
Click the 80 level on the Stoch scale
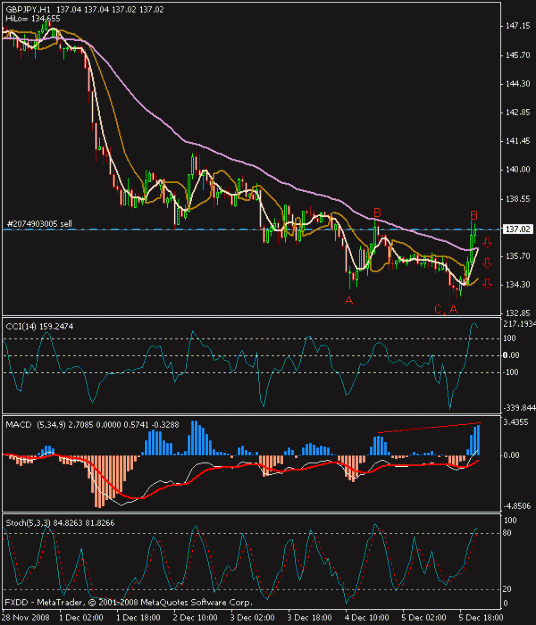coord(508,533)
